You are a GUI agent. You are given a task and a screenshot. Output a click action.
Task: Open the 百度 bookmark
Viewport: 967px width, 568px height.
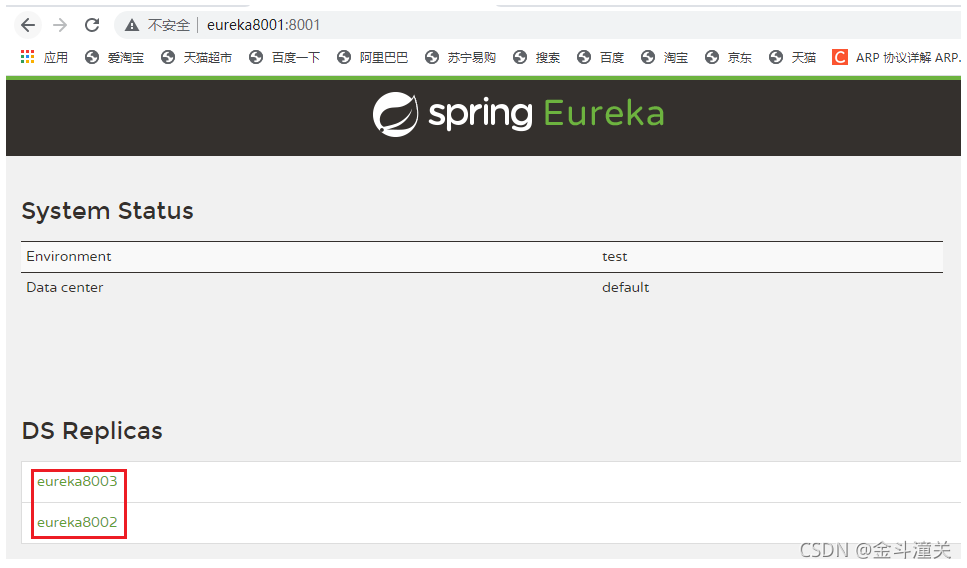coord(601,57)
